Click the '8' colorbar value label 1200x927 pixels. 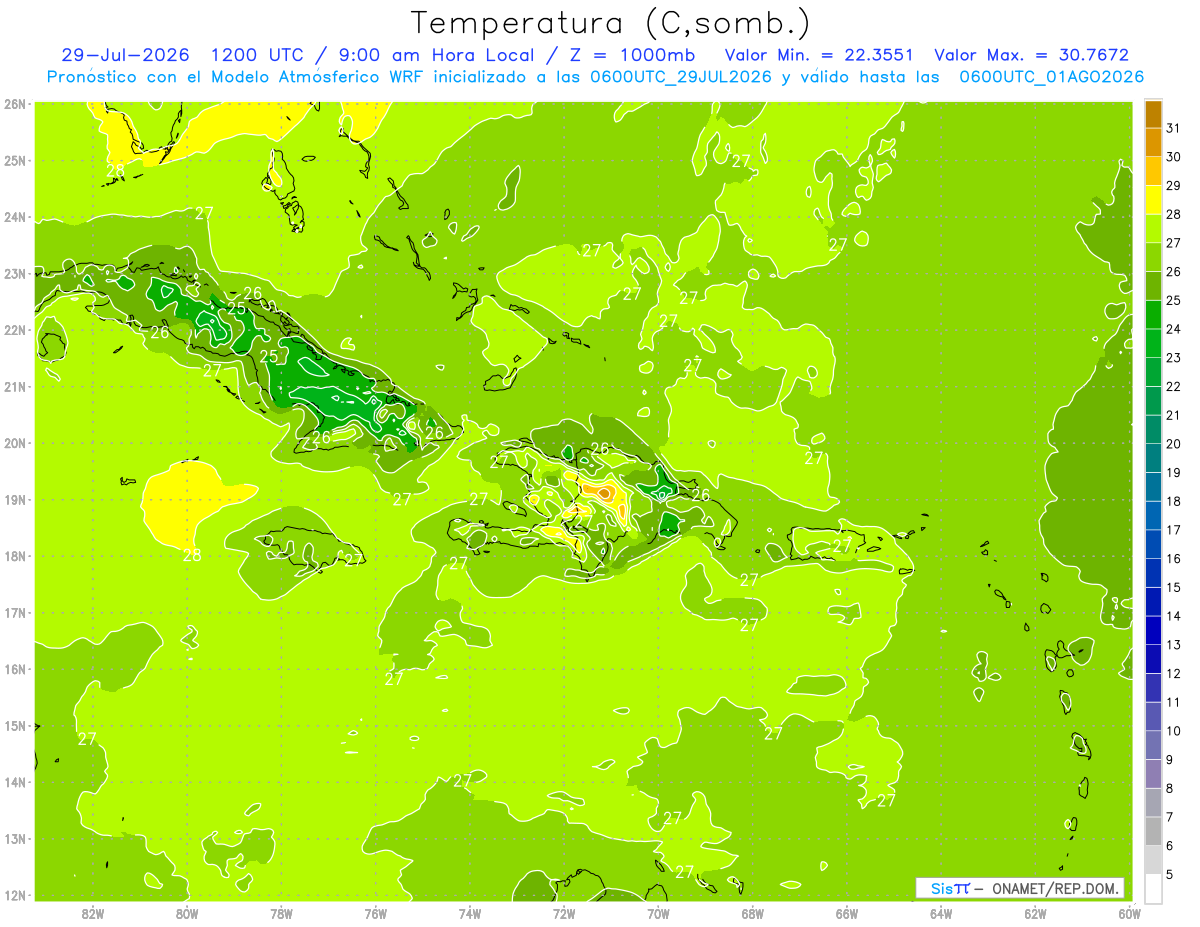[x=1170, y=788]
